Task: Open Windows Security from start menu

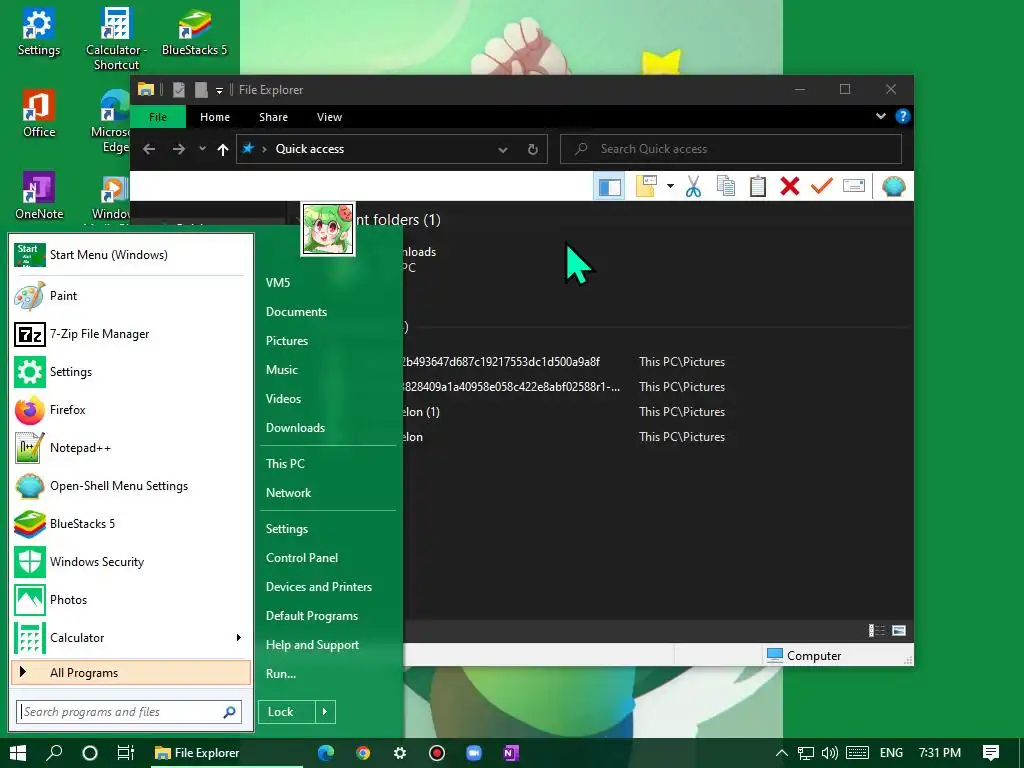Action: tap(131, 562)
